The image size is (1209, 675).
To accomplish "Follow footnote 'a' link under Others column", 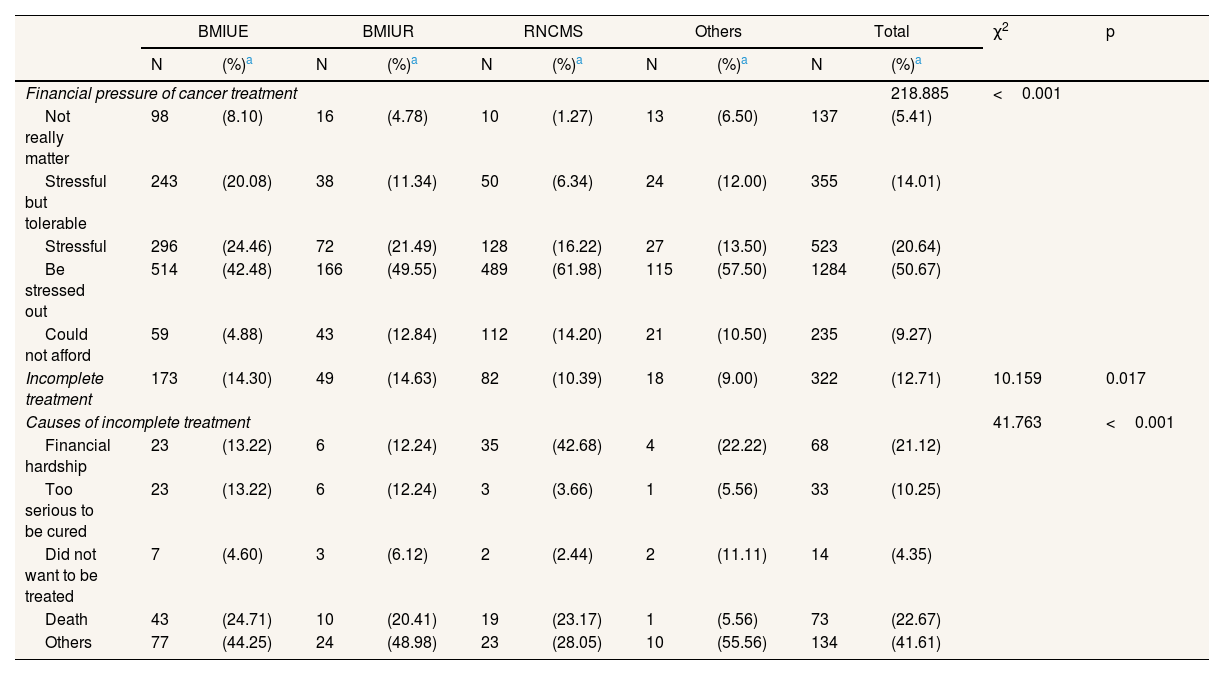I will [x=744, y=62].
